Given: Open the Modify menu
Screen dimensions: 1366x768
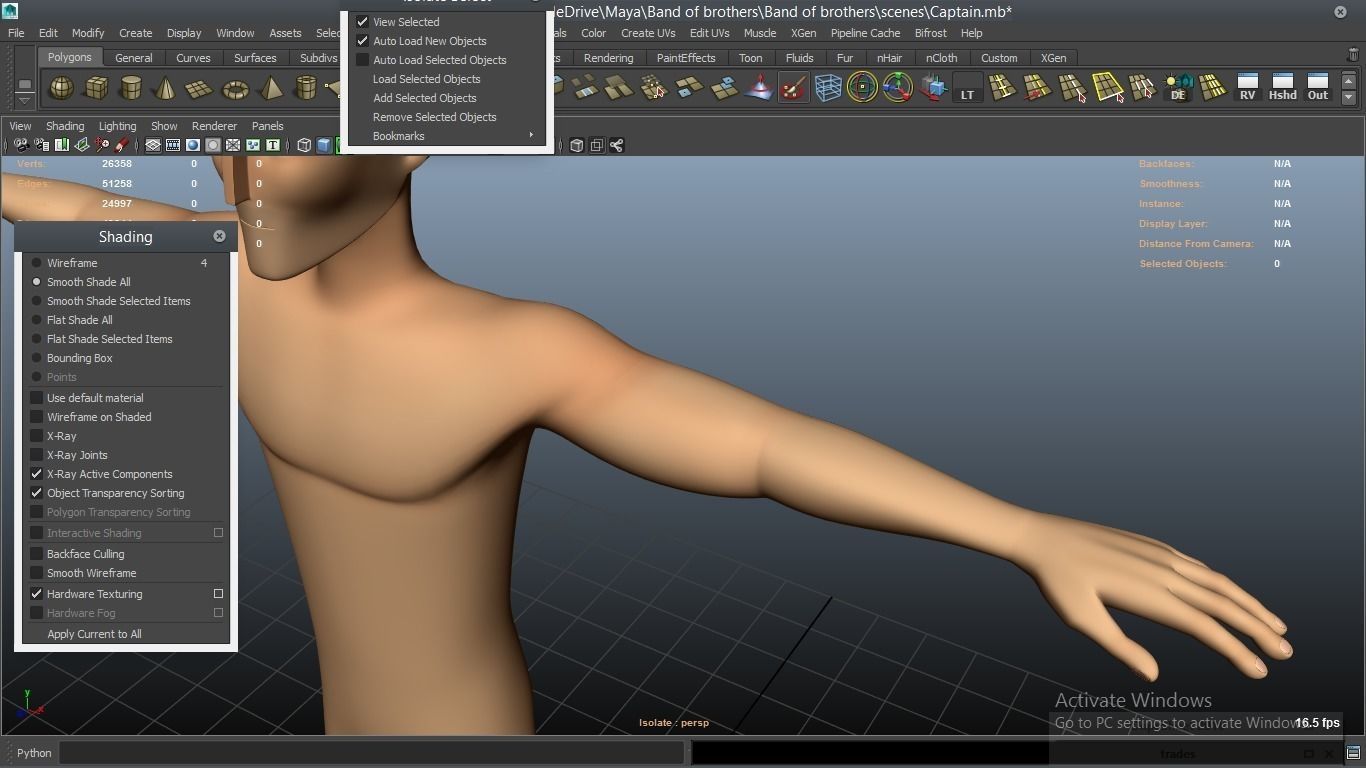Looking at the screenshot, I should 88,33.
